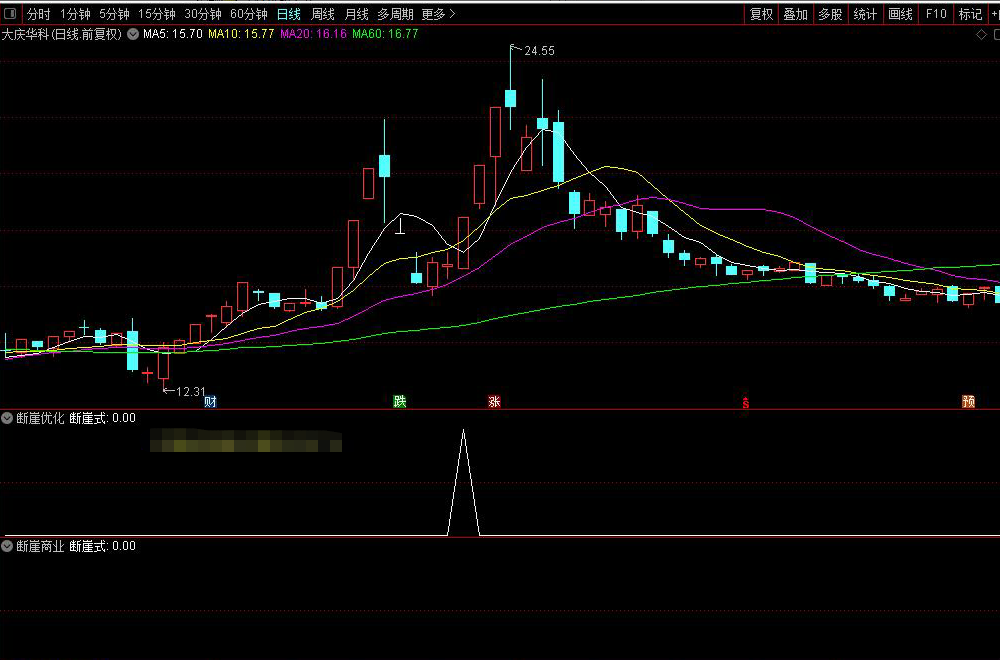1000x660 pixels.
Task: Click the 断崖商业 indicator name
Action: click(40, 546)
